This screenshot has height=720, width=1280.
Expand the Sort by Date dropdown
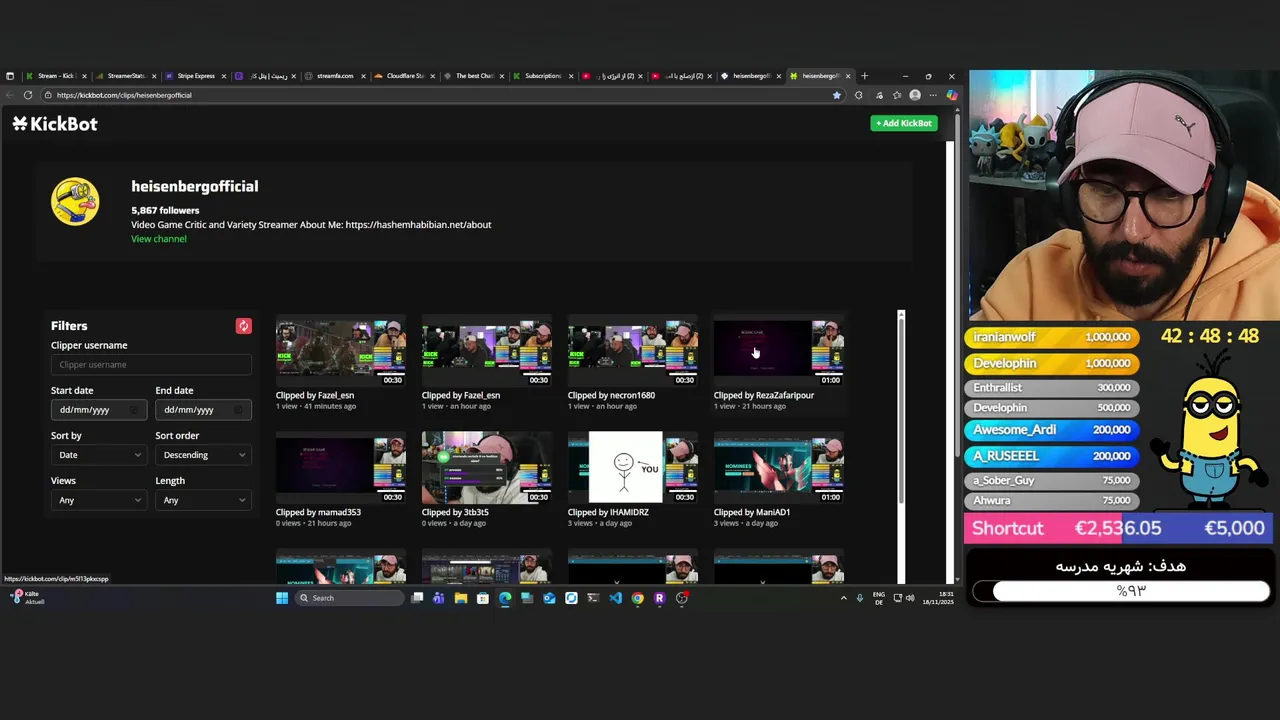[98, 455]
